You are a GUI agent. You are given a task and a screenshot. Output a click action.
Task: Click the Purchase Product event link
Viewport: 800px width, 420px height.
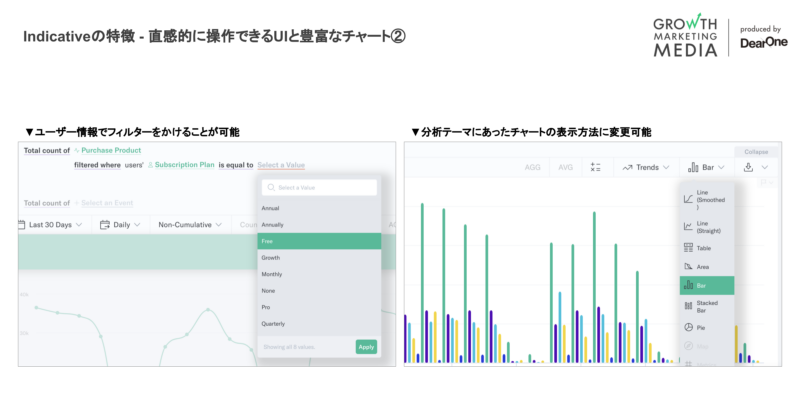coord(111,151)
